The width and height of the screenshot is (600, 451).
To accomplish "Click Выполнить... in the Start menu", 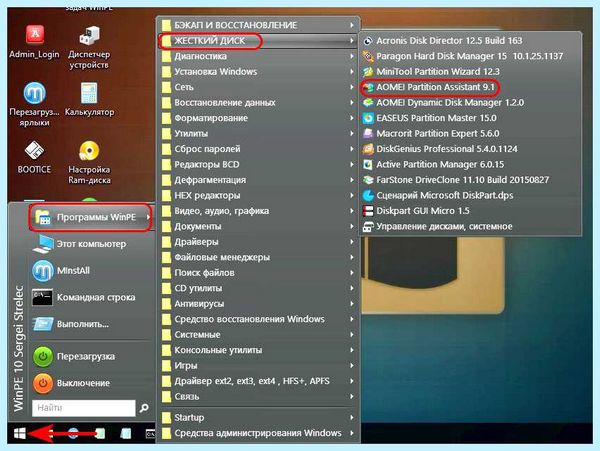I will (x=91, y=324).
